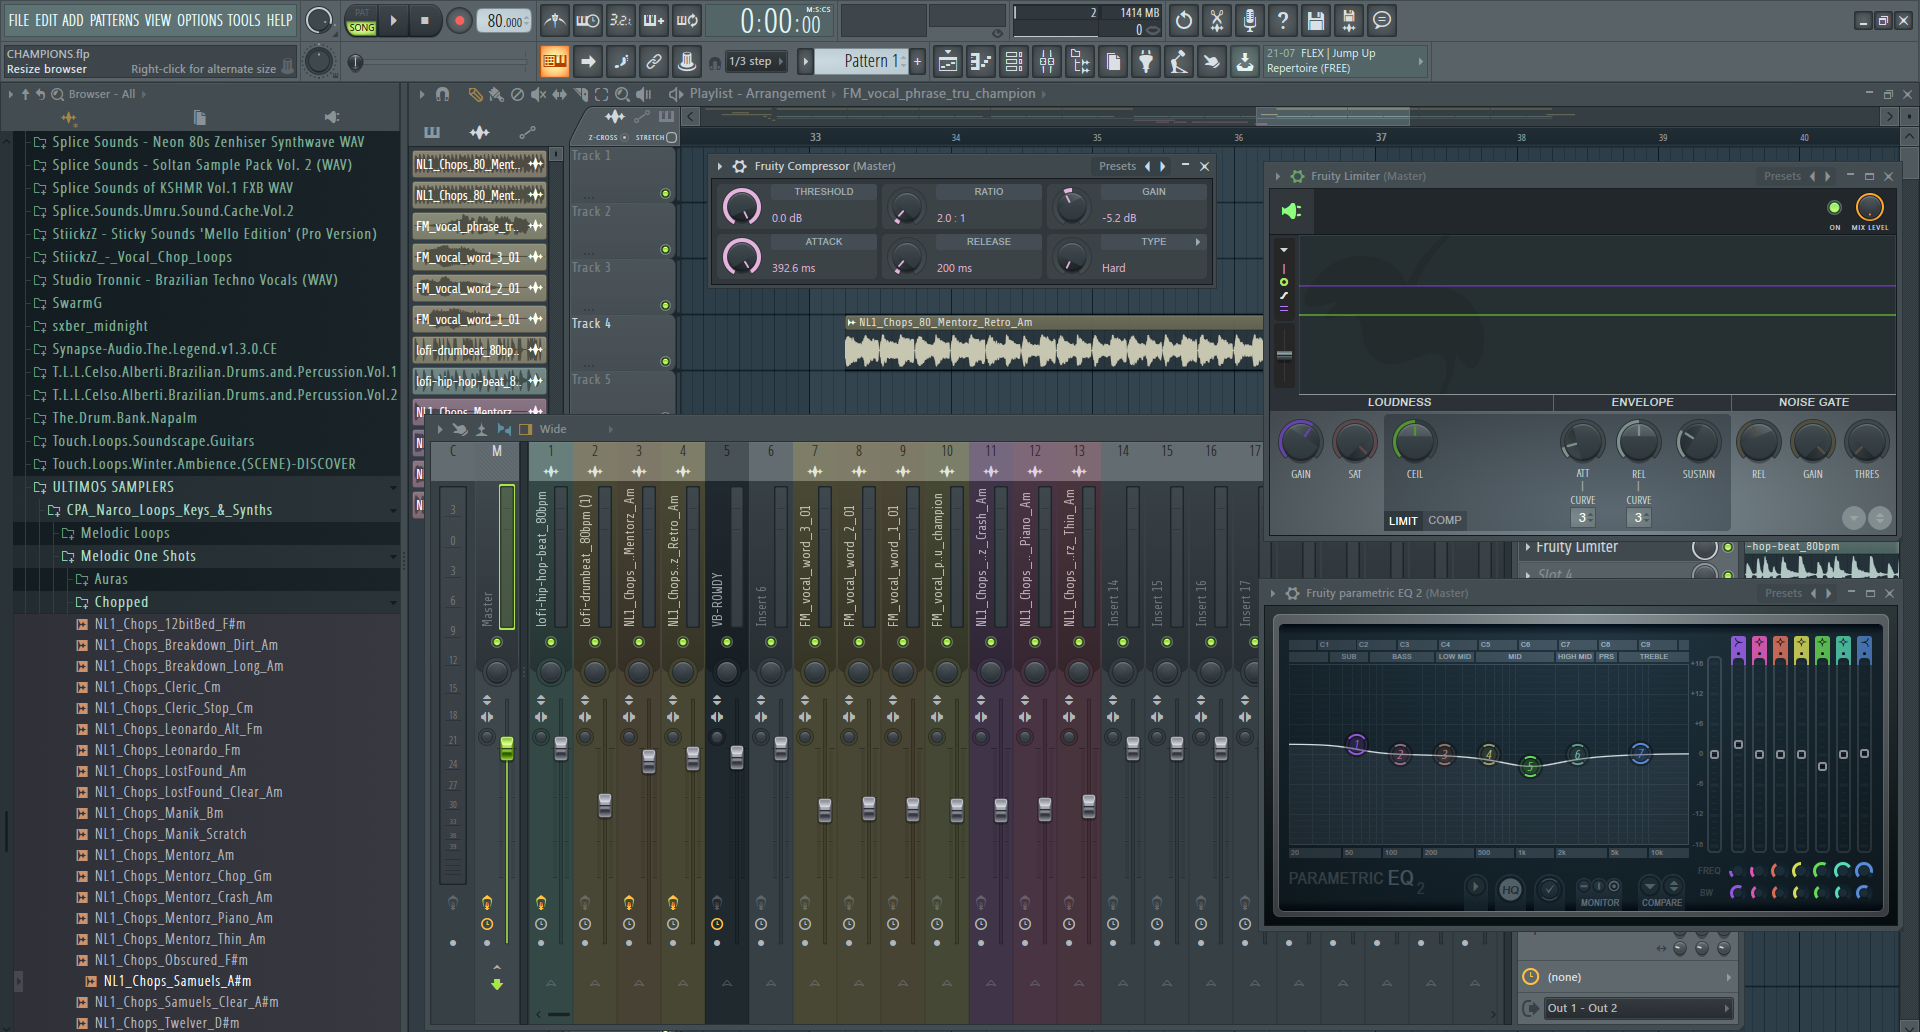The width and height of the screenshot is (1920, 1032).
Task: Open the EDIT menu
Action: (x=46, y=20)
